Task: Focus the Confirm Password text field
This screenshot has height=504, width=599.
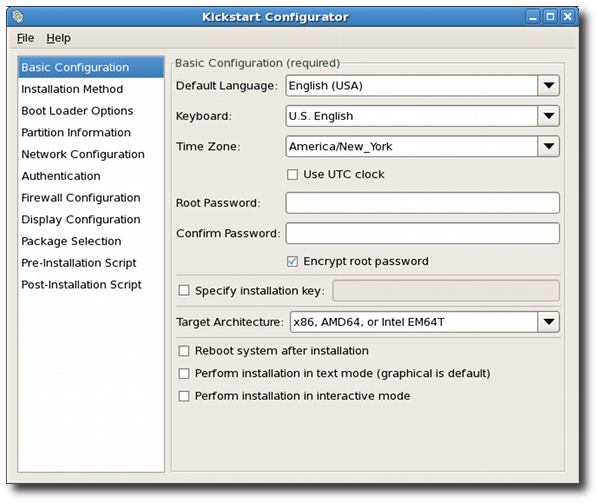Action: pos(423,233)
